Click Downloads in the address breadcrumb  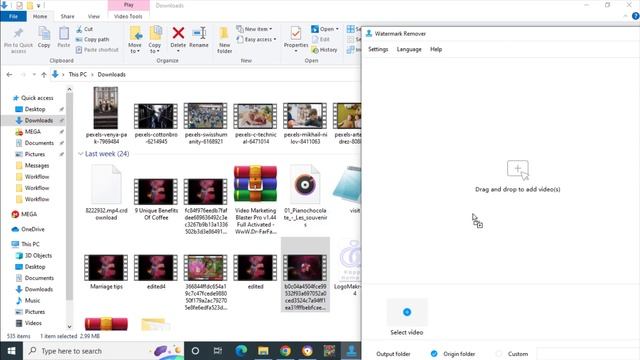[x=111, y=75]
